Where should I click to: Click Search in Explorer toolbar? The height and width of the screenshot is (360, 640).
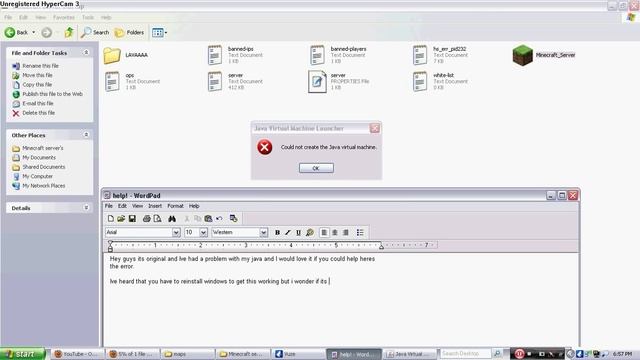[x=95, y=32]
